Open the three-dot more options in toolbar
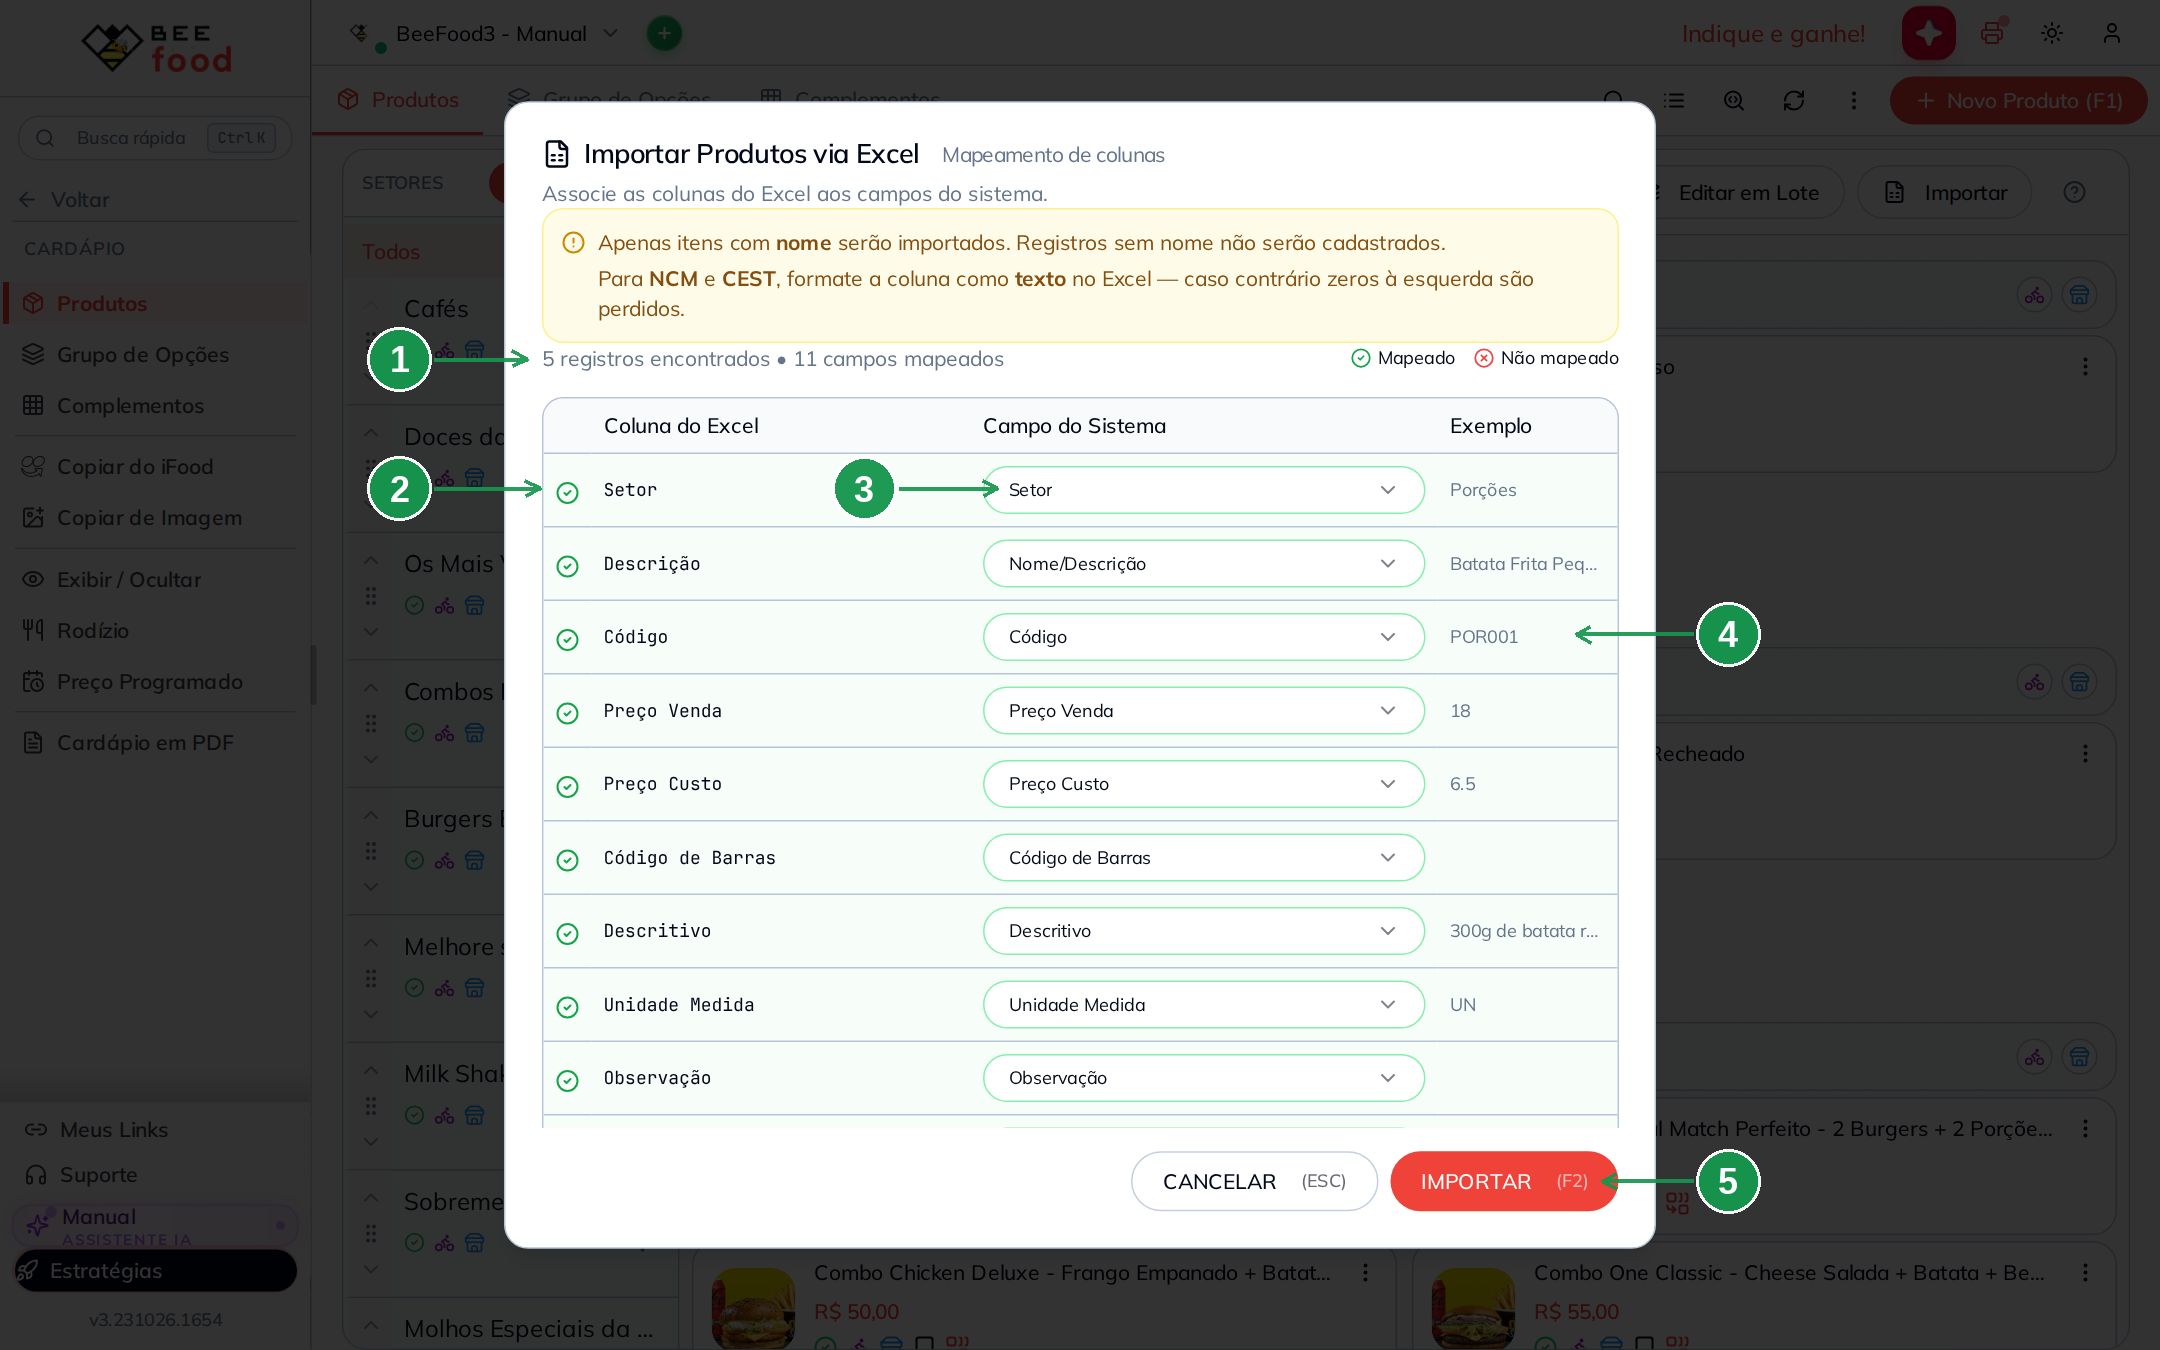The height and width of the screenshot is (1350, 2160). [1854, 100]
